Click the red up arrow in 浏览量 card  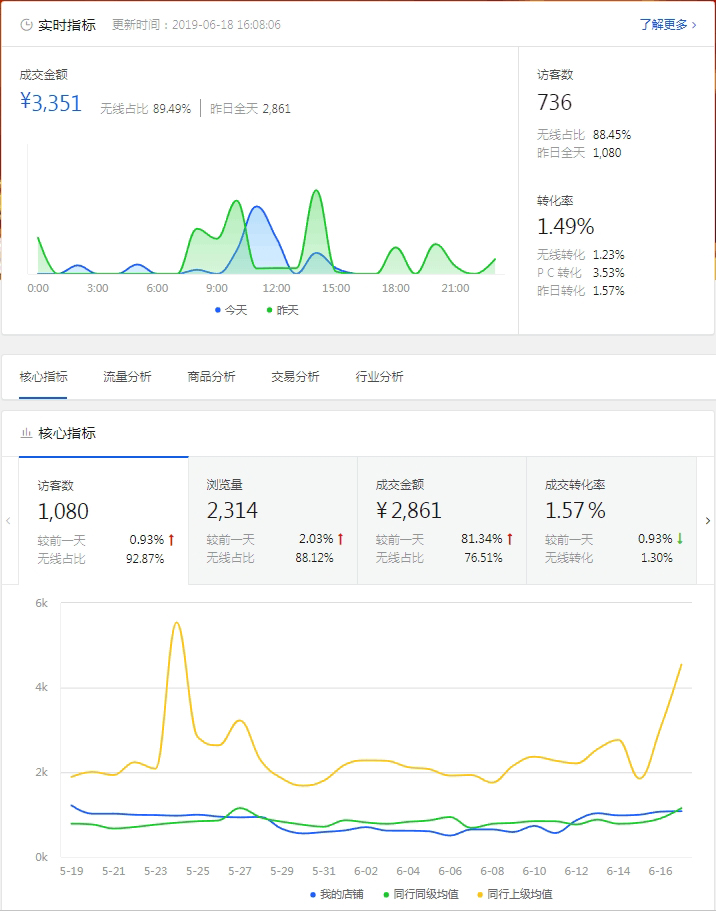point(340,540)
